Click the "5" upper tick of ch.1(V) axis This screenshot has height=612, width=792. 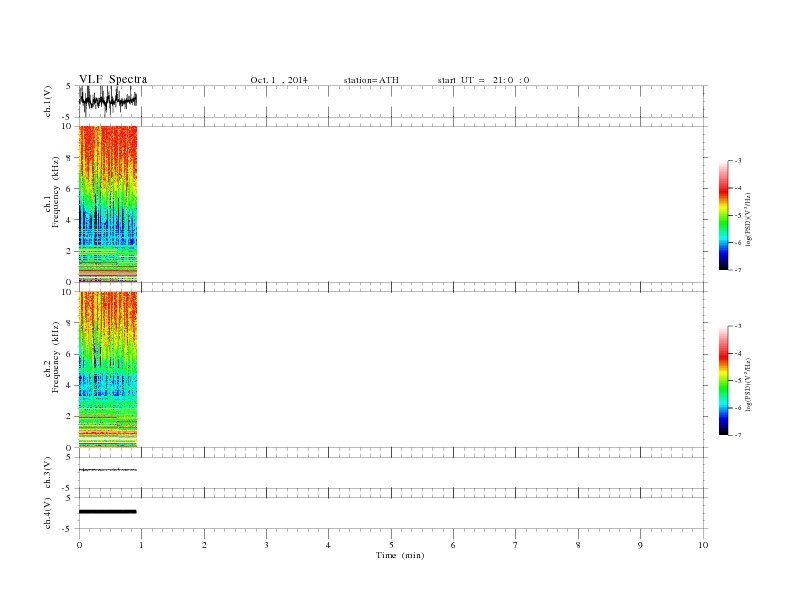click(69, 86)
